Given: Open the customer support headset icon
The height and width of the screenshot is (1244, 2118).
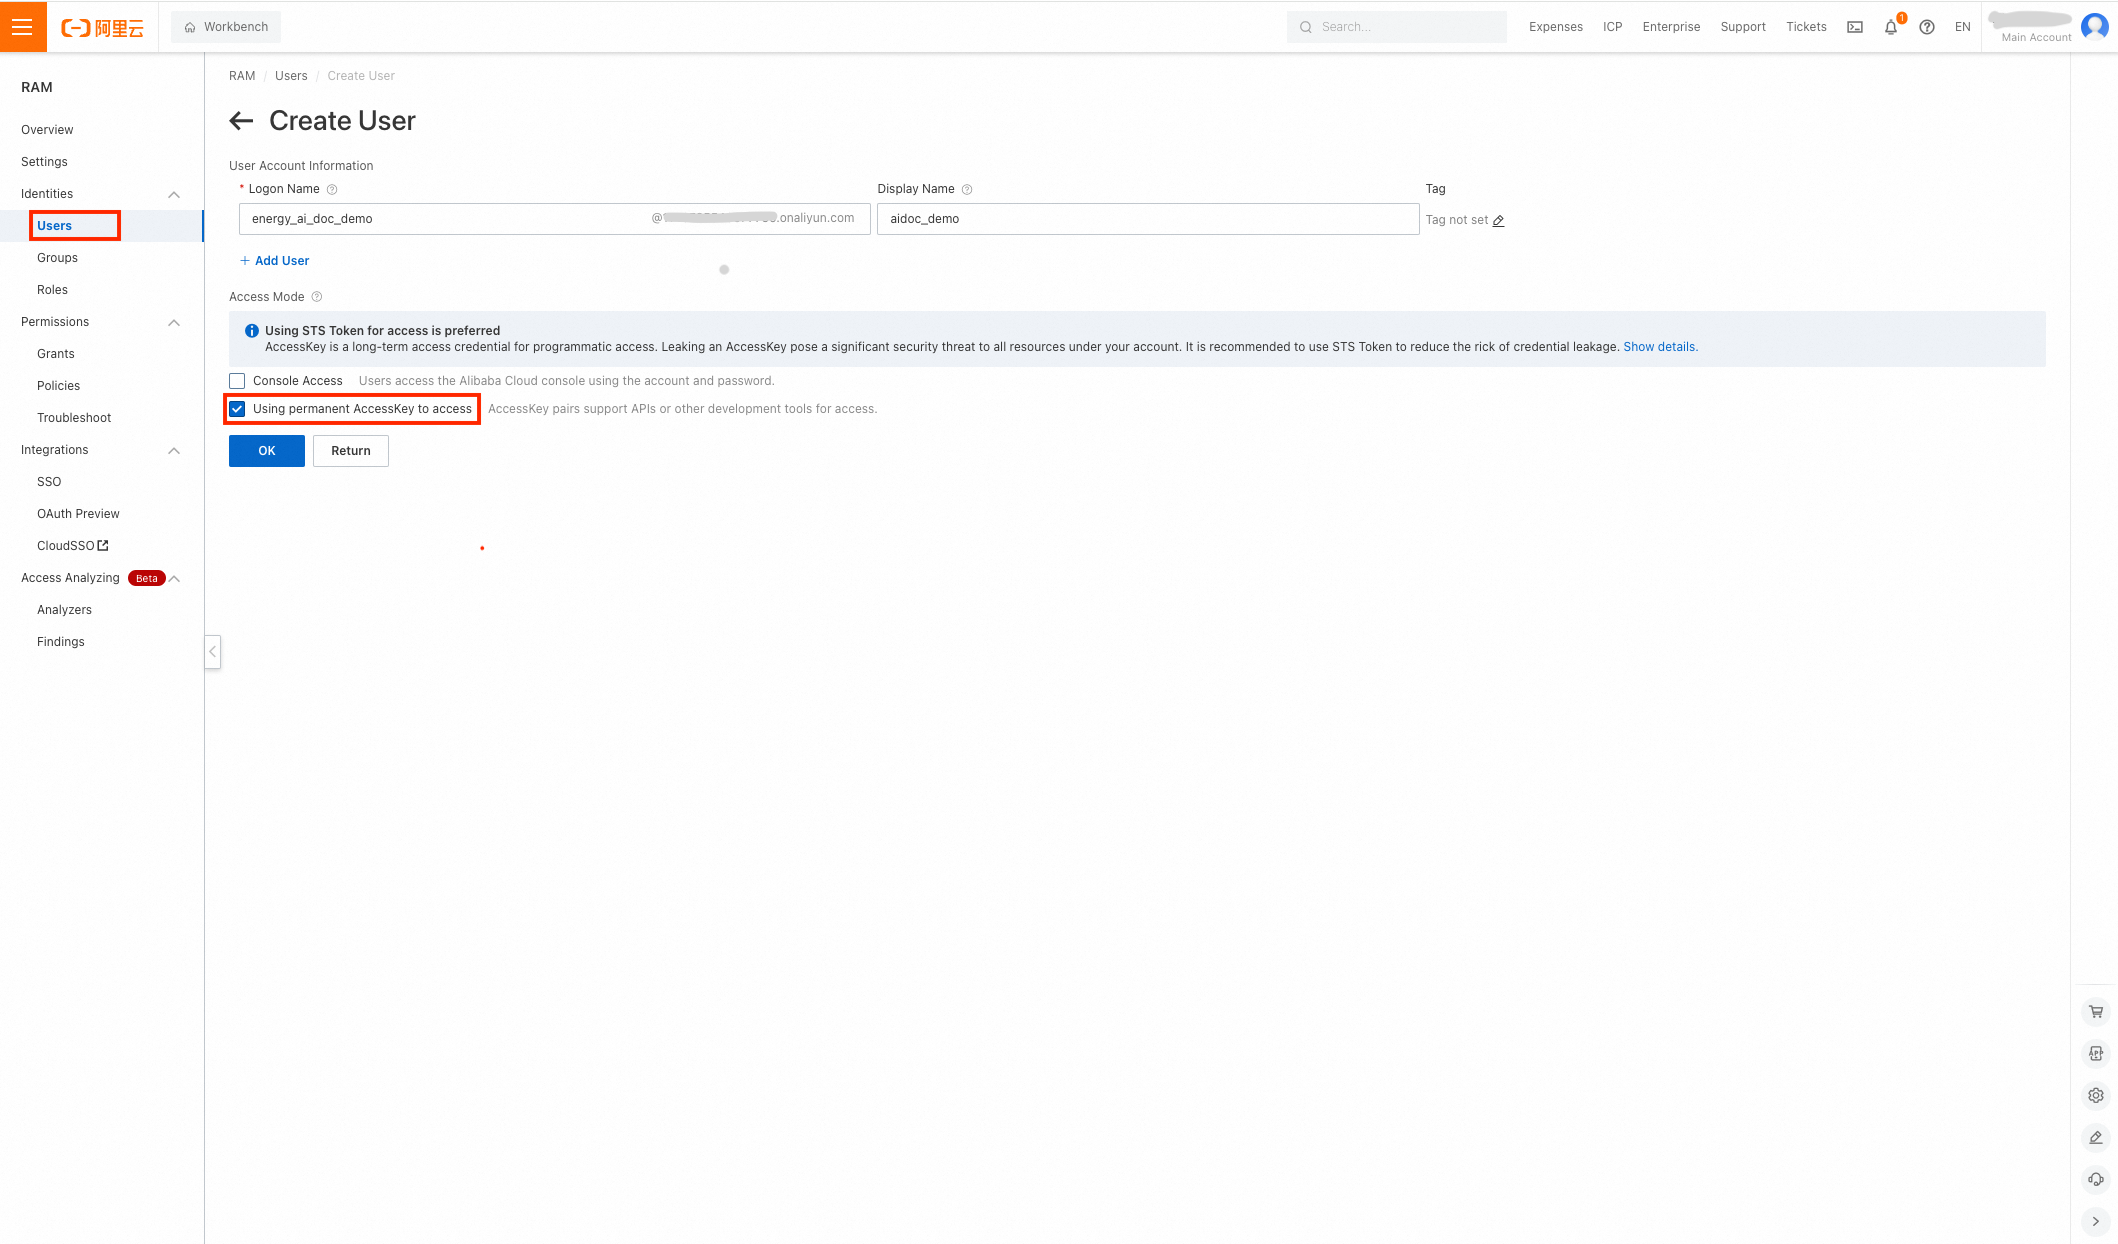Looking at the screenshot, I should click(x=2096, y=1178).
